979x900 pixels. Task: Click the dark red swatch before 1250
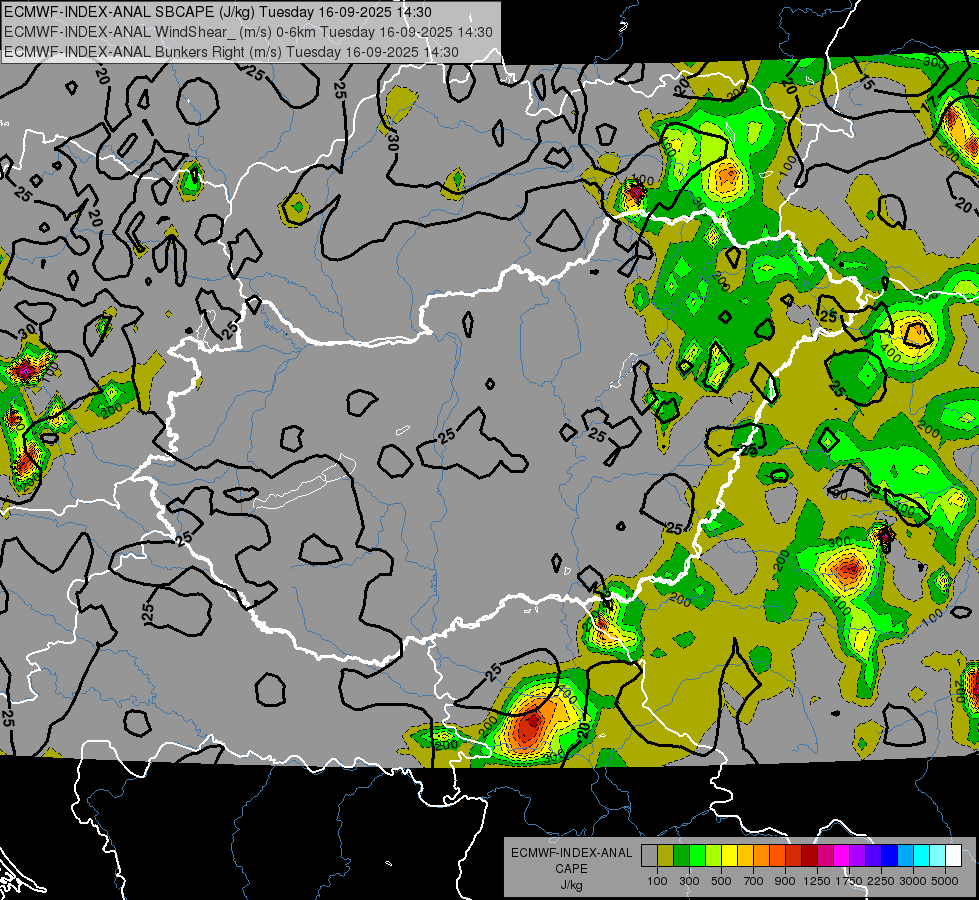(810, 856)
